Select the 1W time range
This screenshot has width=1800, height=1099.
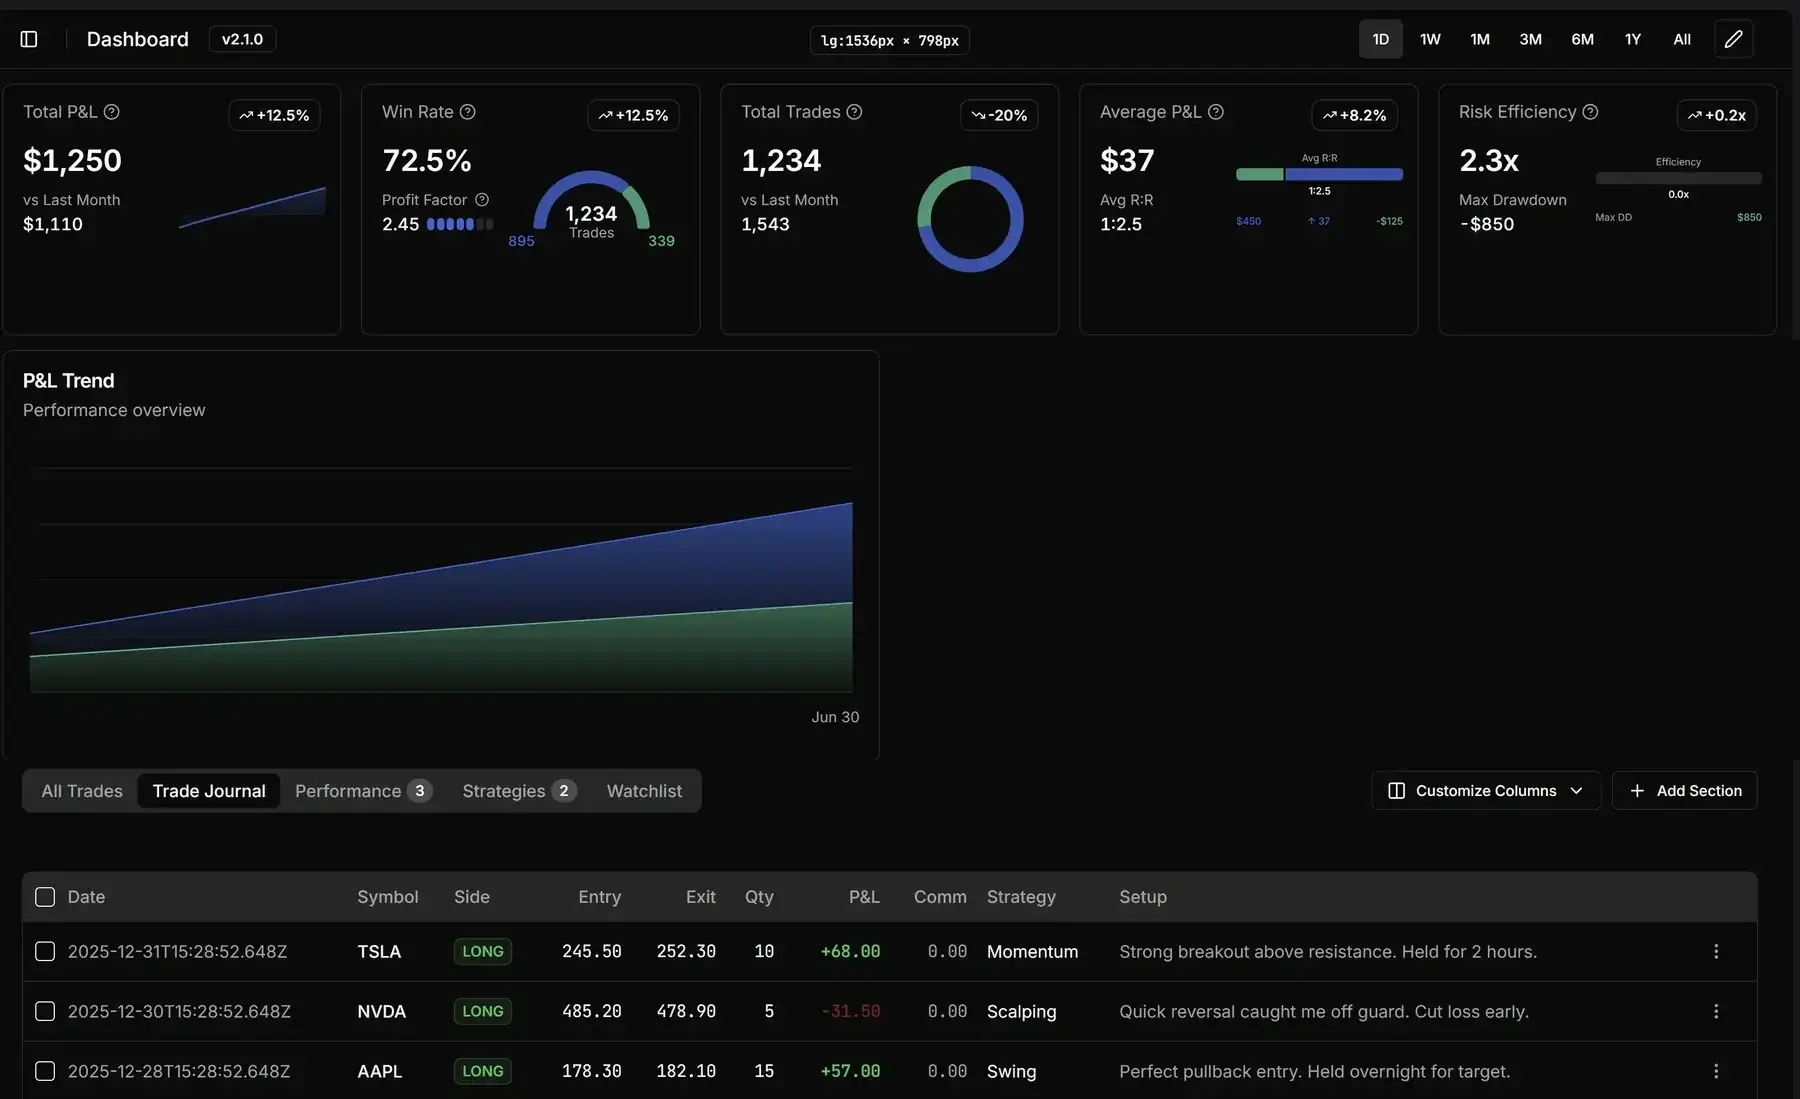tap(1430, 39)
